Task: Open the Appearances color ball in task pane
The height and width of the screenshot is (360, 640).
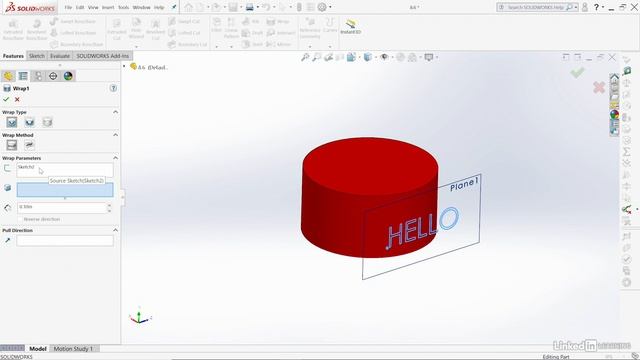Action: pos(614,115)
